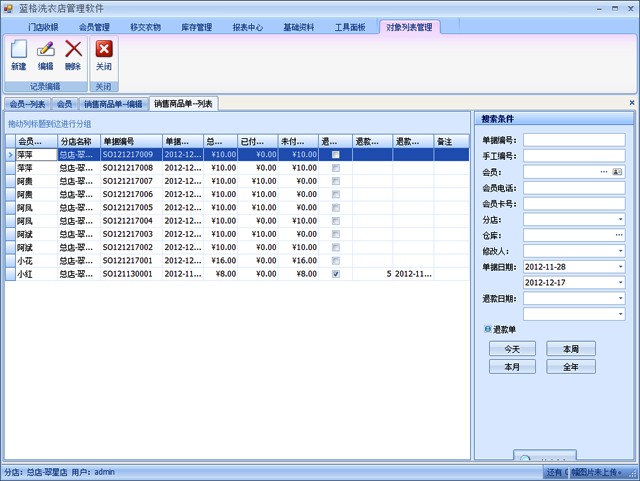Uncheck refund checkbox for row SO121130001
This screenshot has width=640, height=481.
tap(336, 274)
